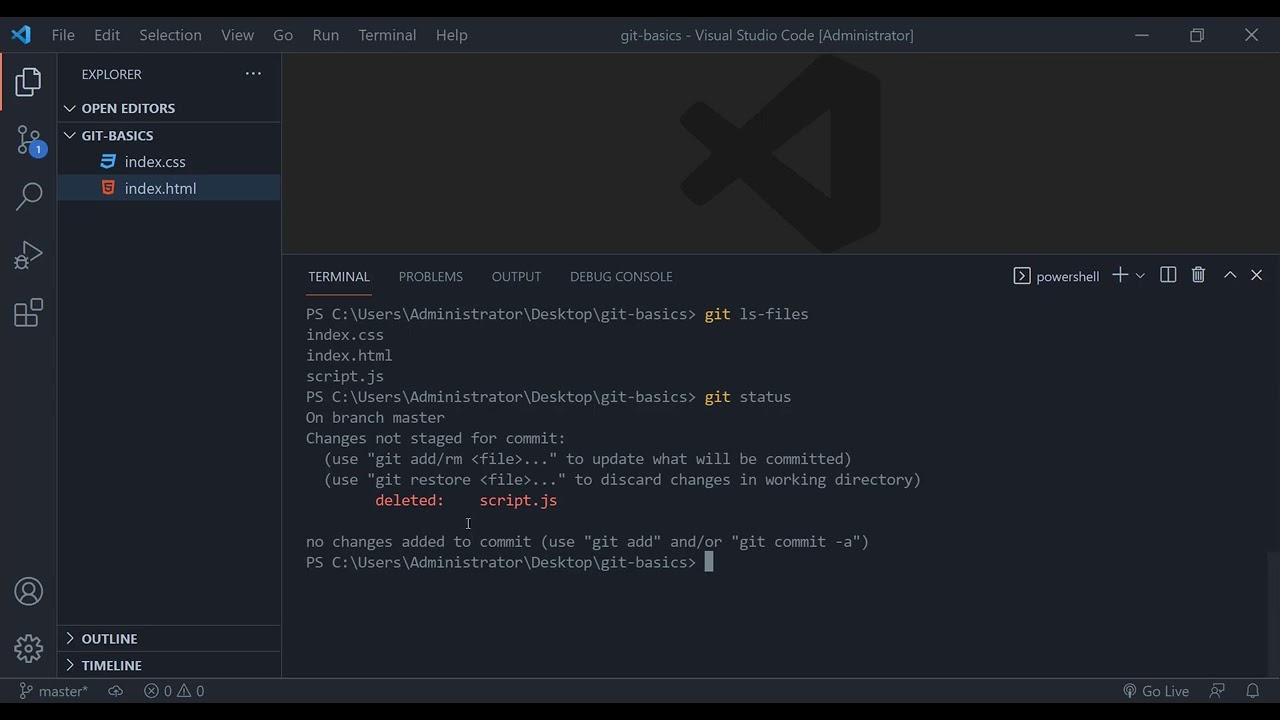This screenshot has width=1280, height=720.
Task: Open the Terminal menu
Action: (387, 35)
